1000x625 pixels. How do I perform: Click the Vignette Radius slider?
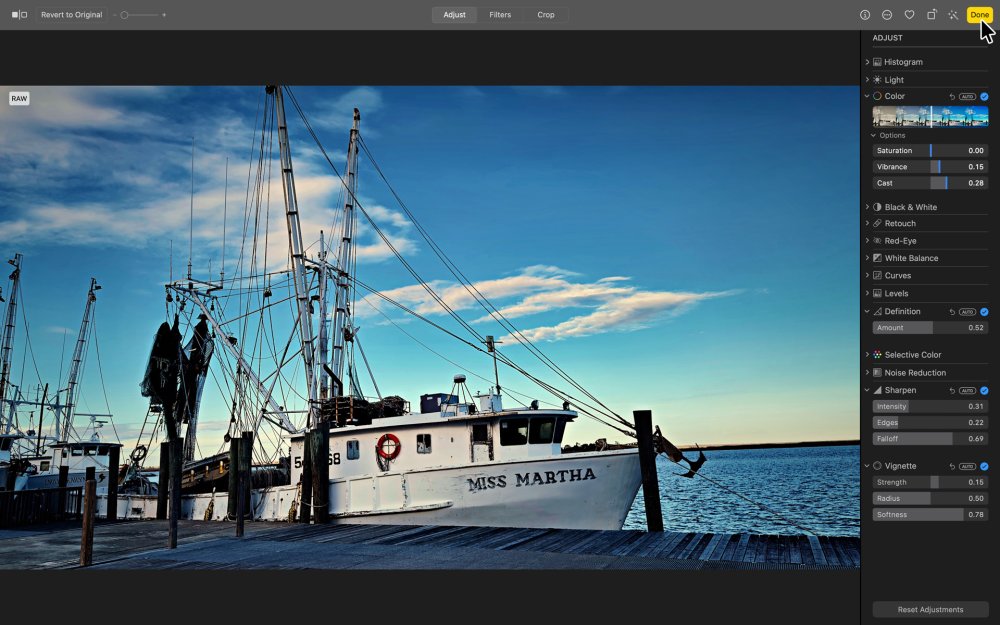[x=930, y=499]
